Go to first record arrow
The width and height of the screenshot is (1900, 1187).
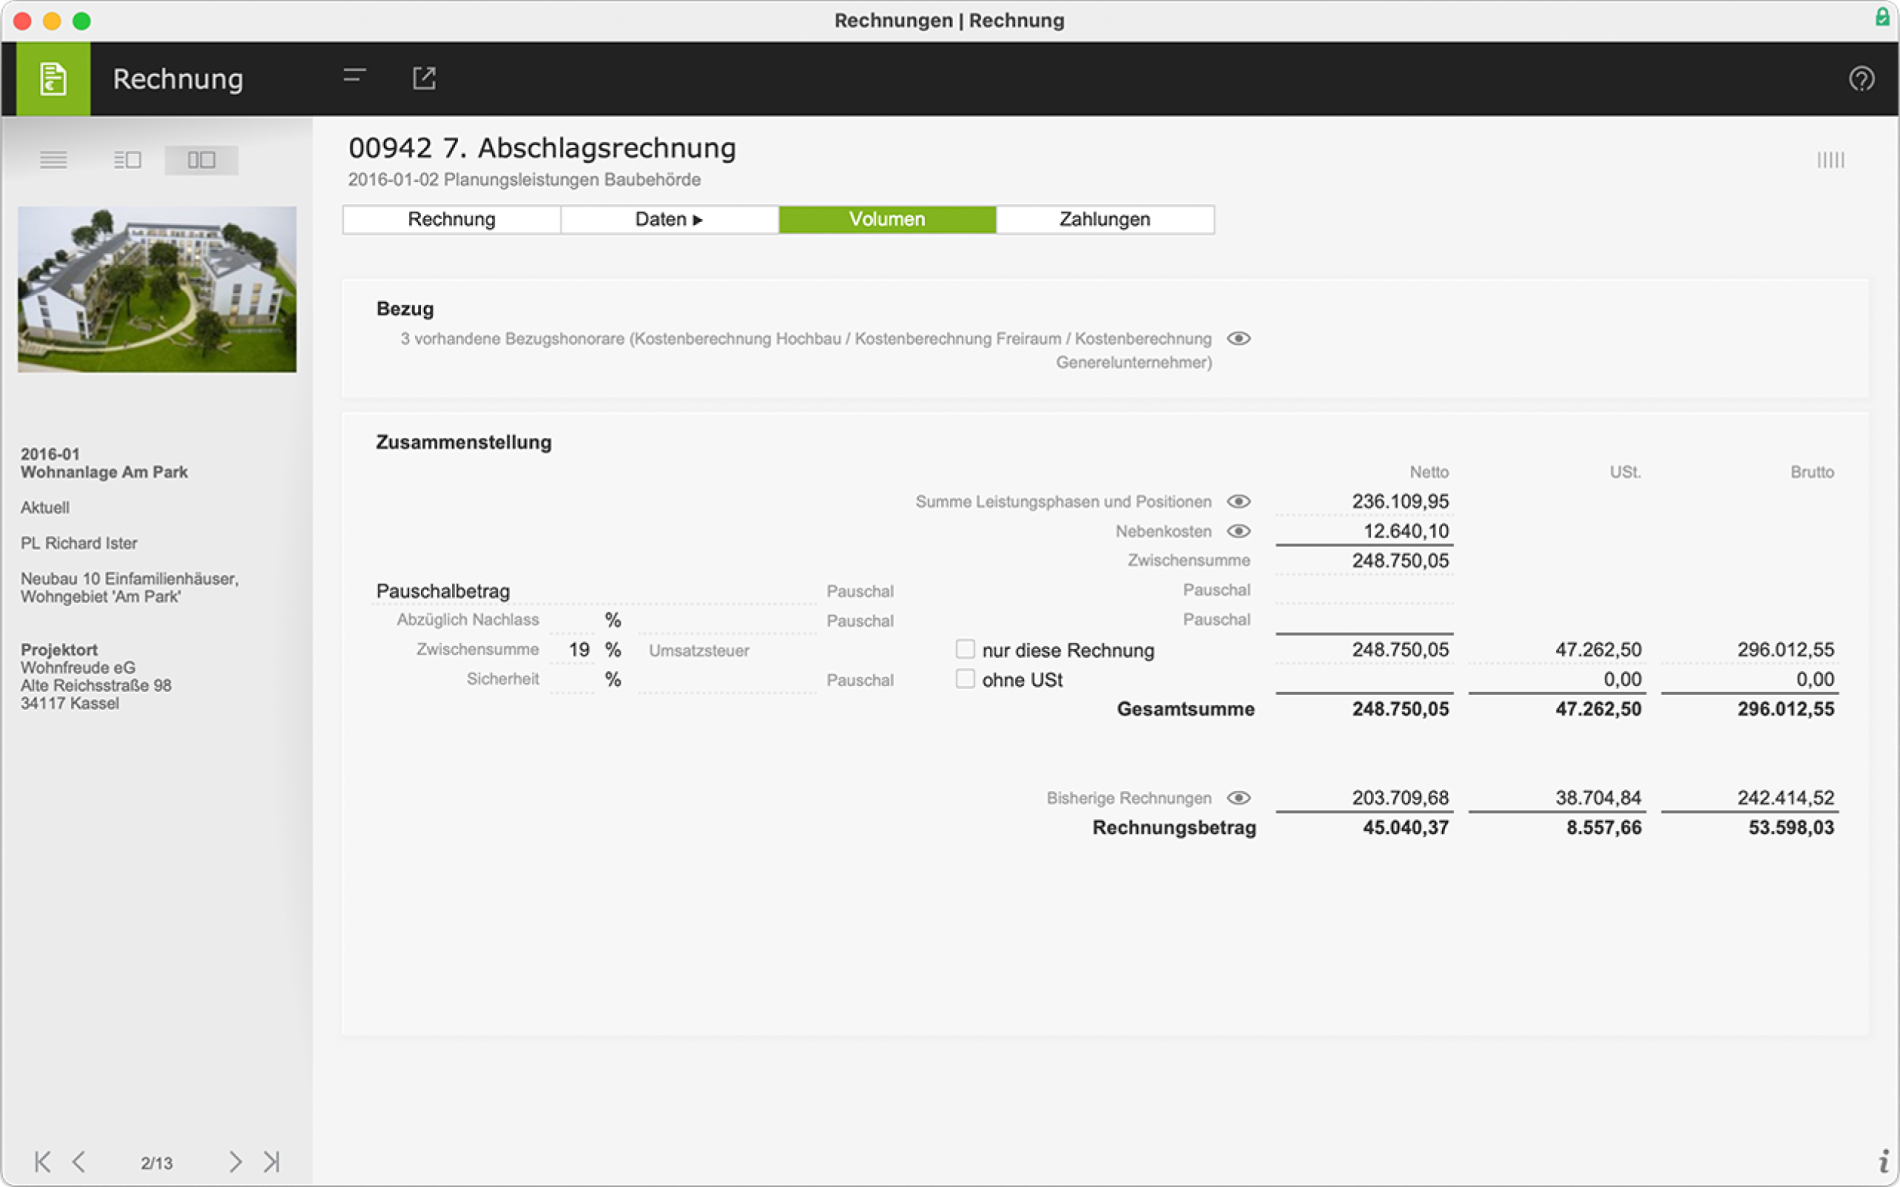pyautogui.click(x=42, y=1161)
